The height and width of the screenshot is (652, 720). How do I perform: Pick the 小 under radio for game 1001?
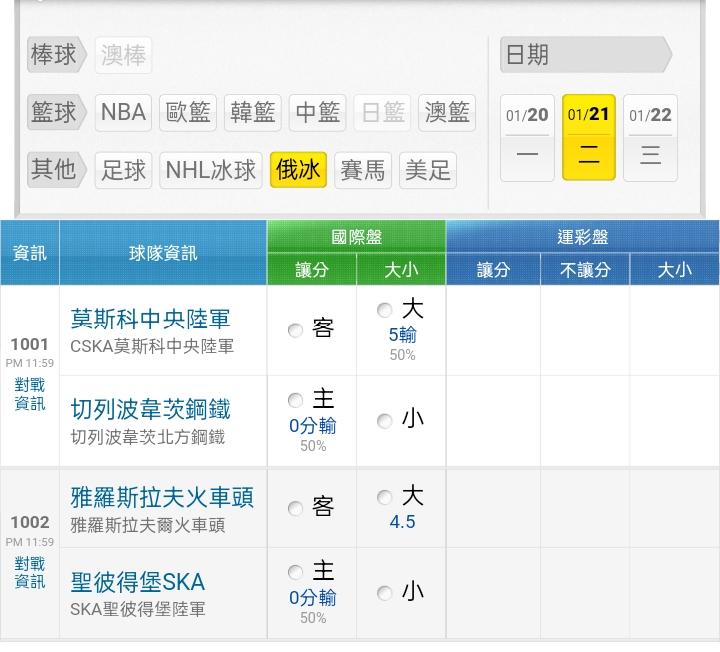click(385, 421)
